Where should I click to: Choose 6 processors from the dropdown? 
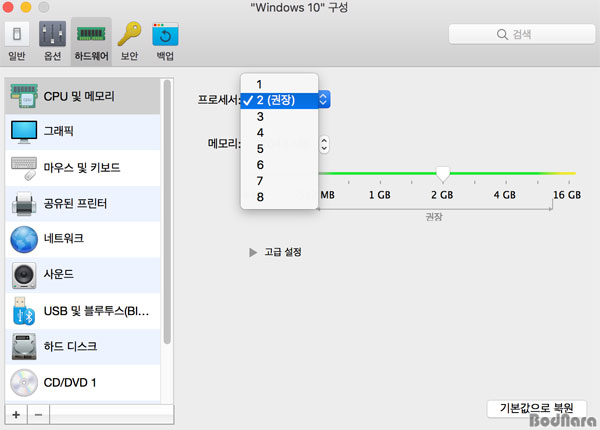coord(279,165)
